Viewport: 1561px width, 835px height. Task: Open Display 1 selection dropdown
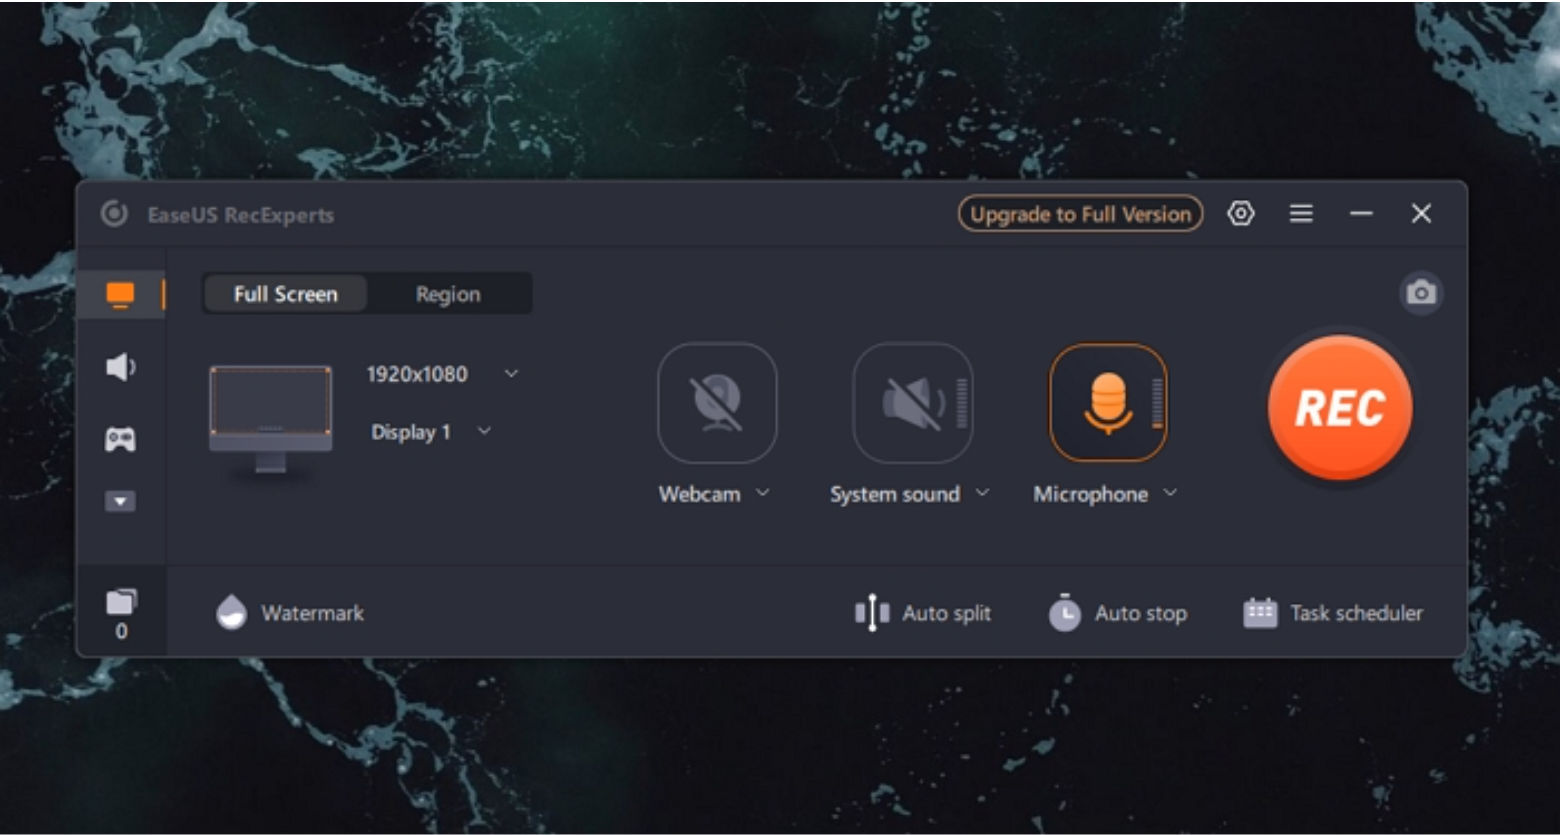point(430,432)
